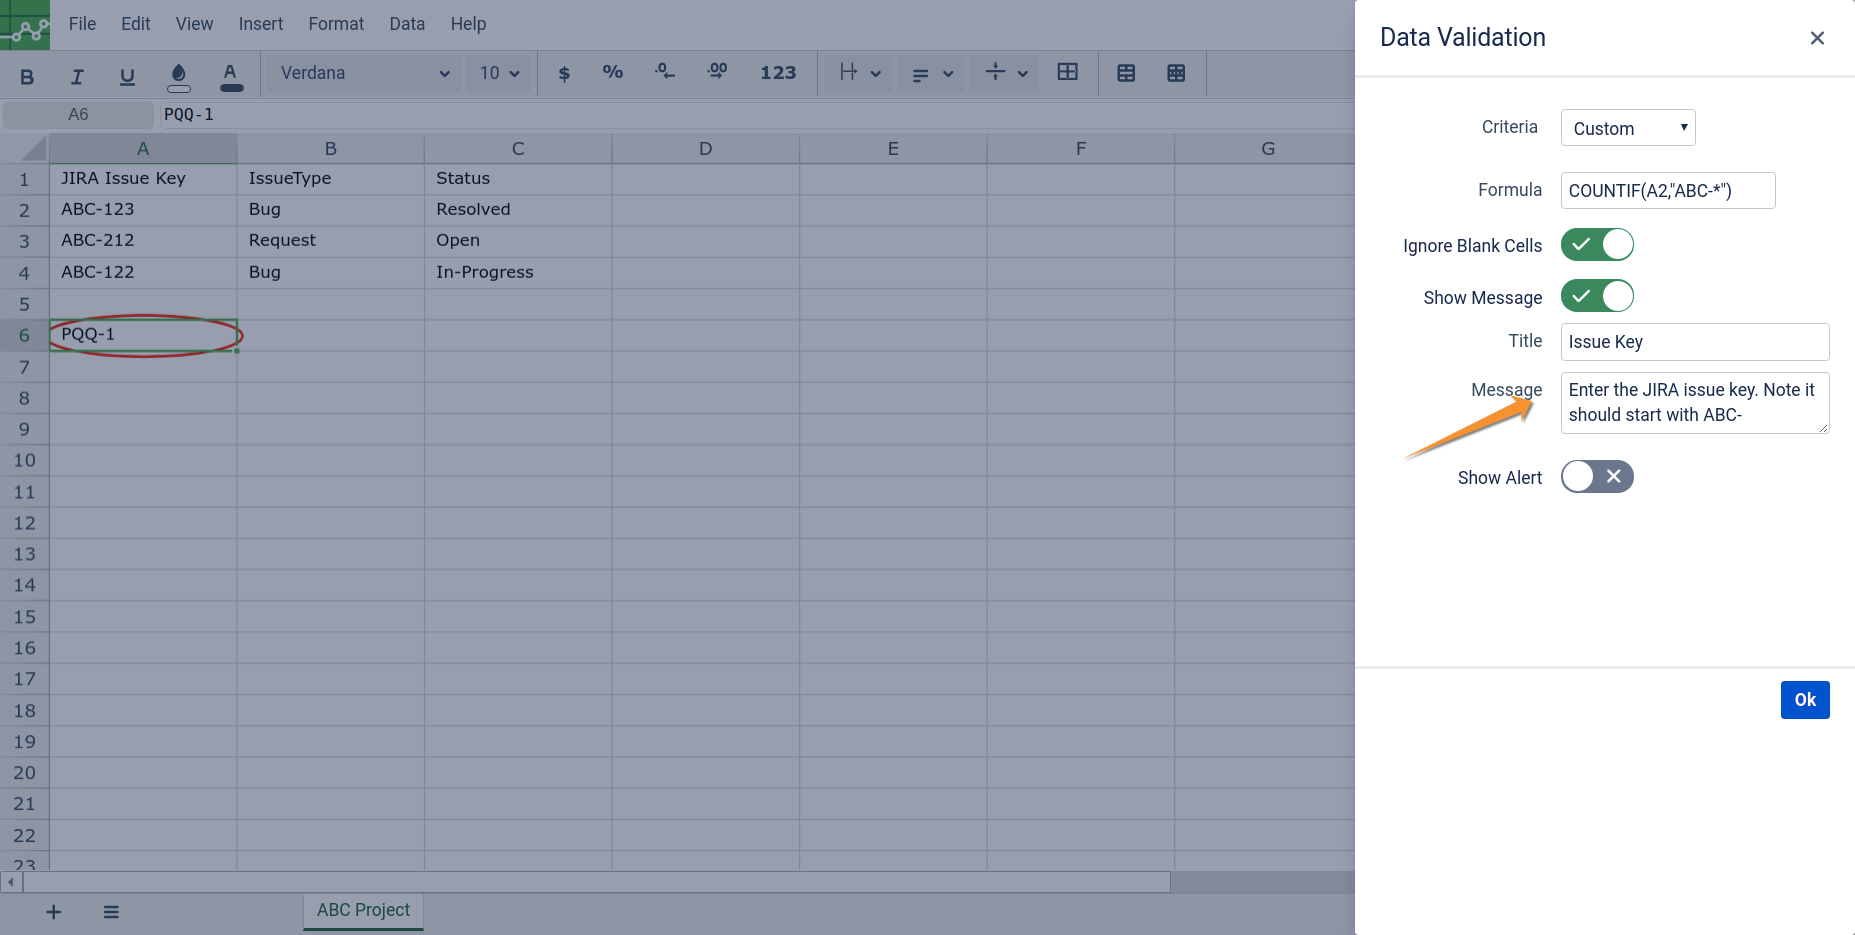This screenshot has height=935, width=1855.
Task: Apply currency format with the dollar icon
Action: pyautogui.click(x=564, y=73)
